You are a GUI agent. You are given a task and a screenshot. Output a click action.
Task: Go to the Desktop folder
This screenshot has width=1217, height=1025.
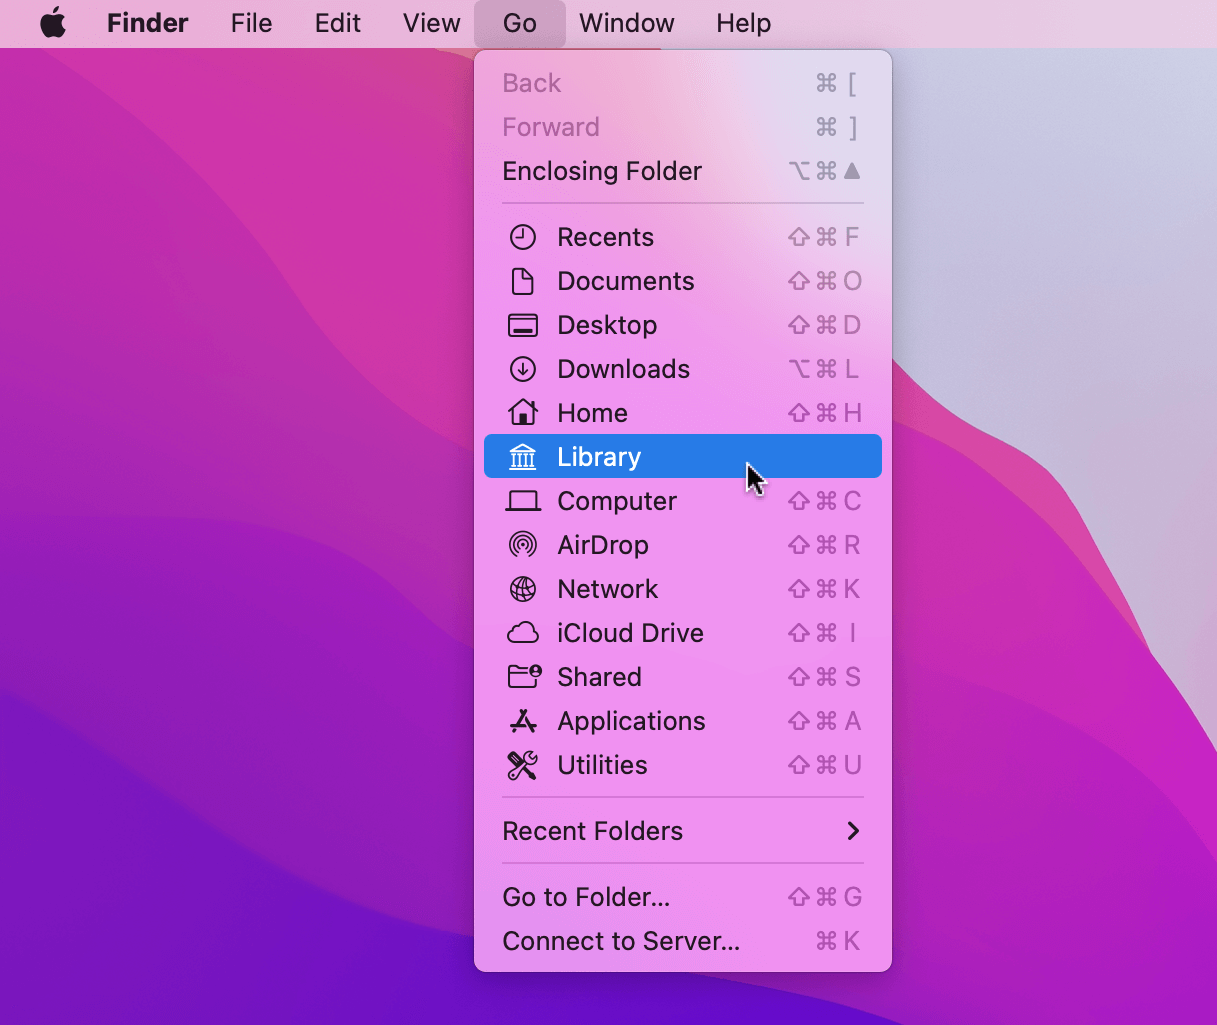pos(683,325)
